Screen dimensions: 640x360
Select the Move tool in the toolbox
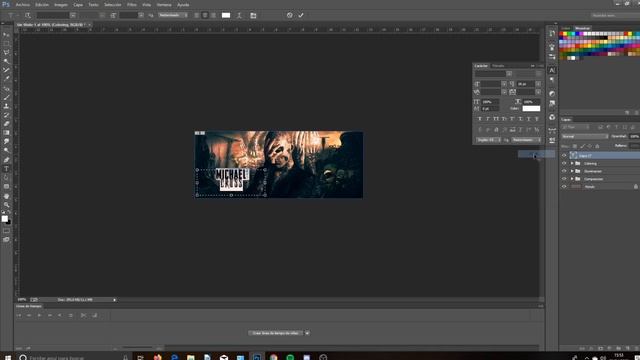coord(6,35)
